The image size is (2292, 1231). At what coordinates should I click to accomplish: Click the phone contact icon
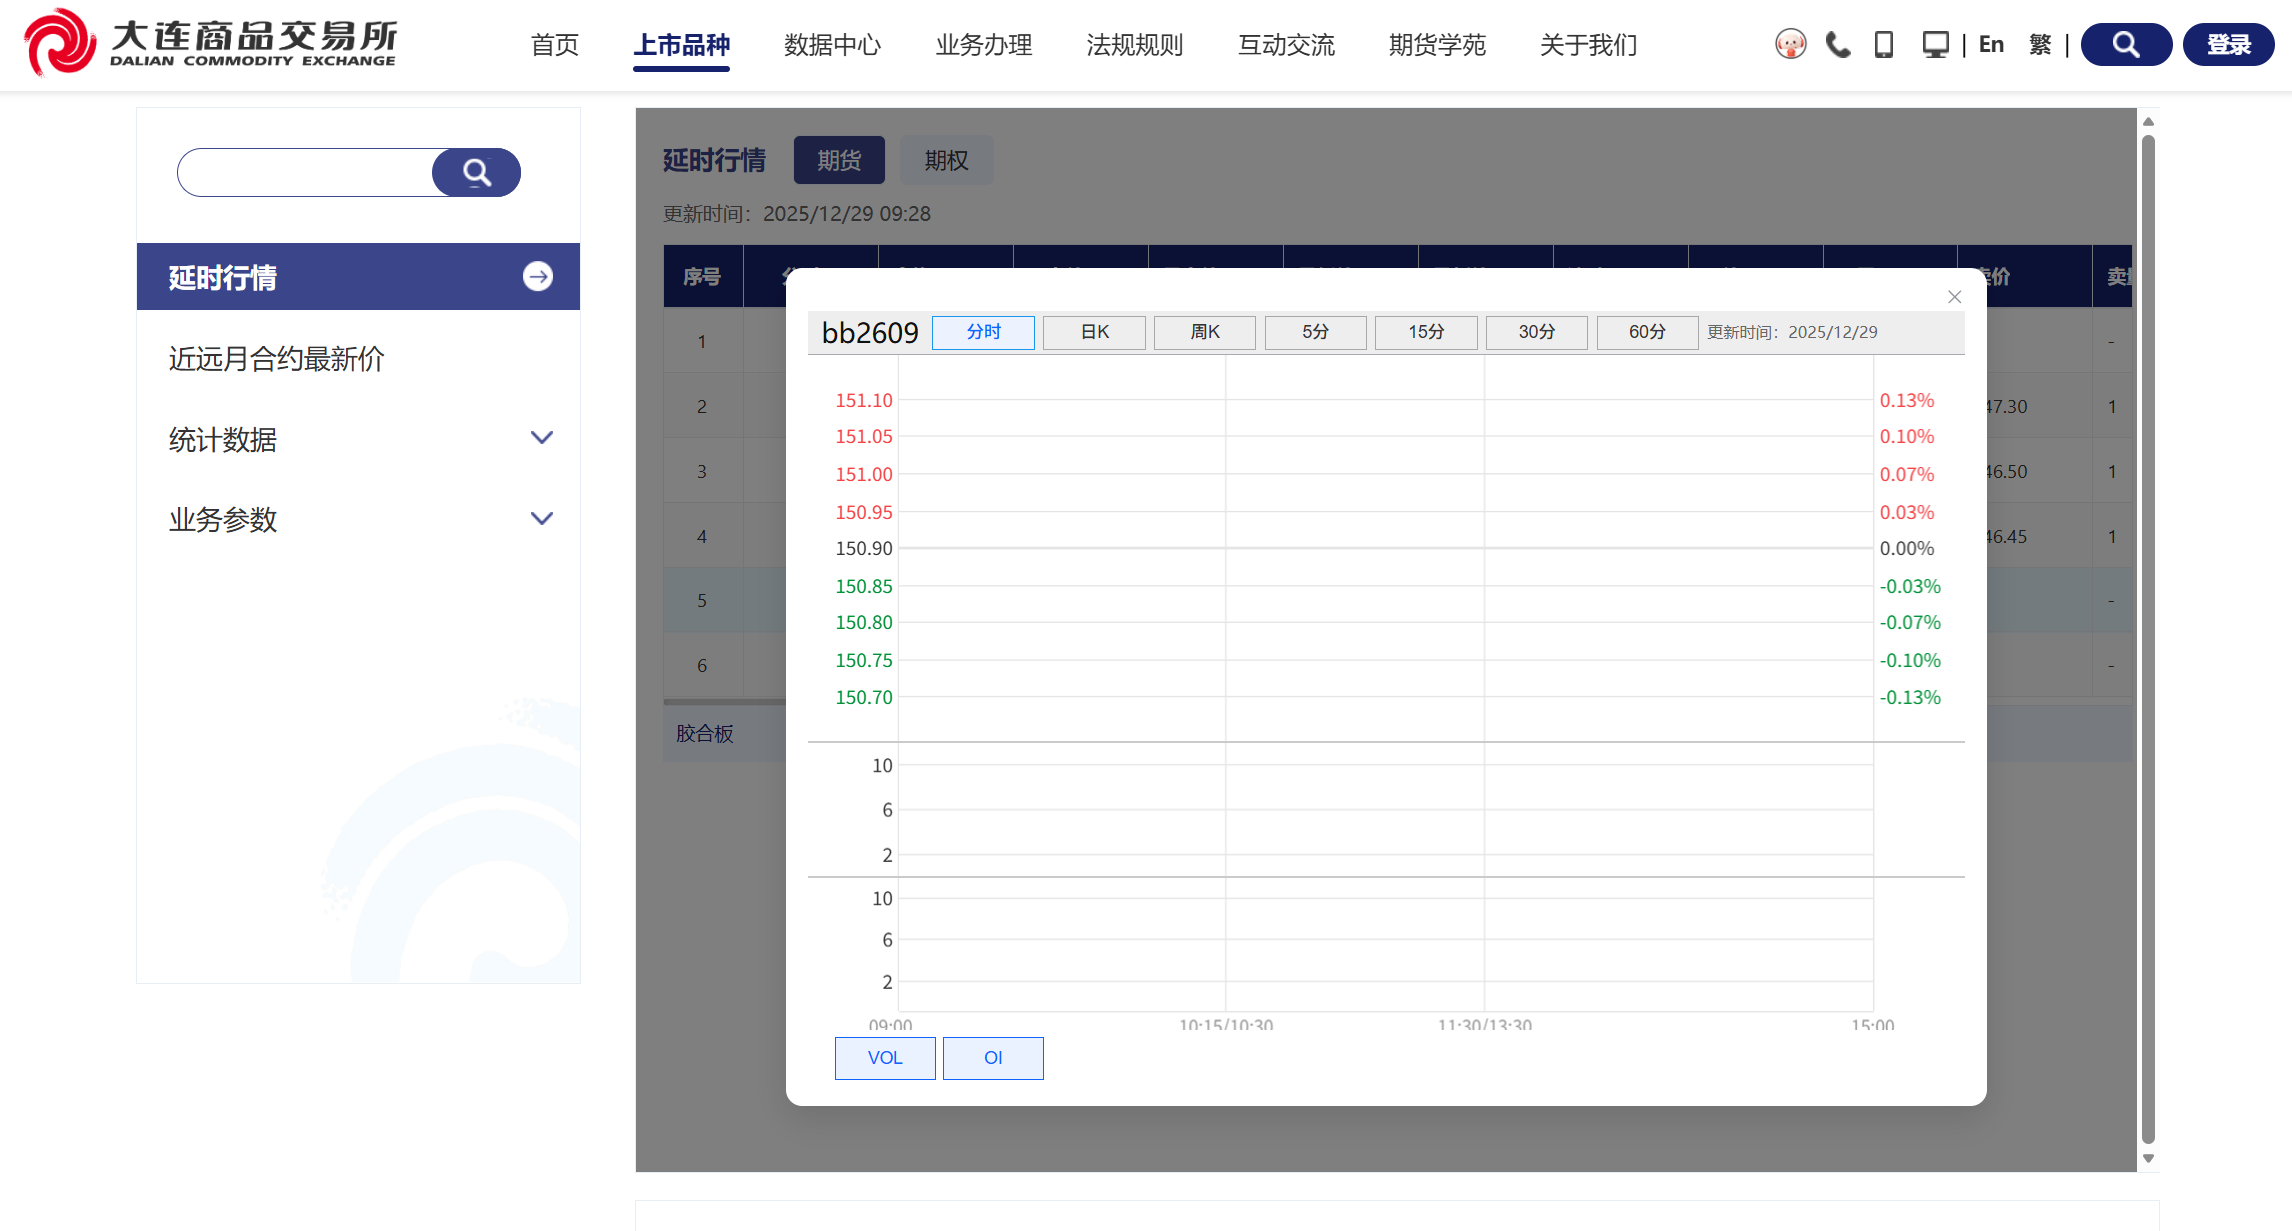tap(1837, 44)
